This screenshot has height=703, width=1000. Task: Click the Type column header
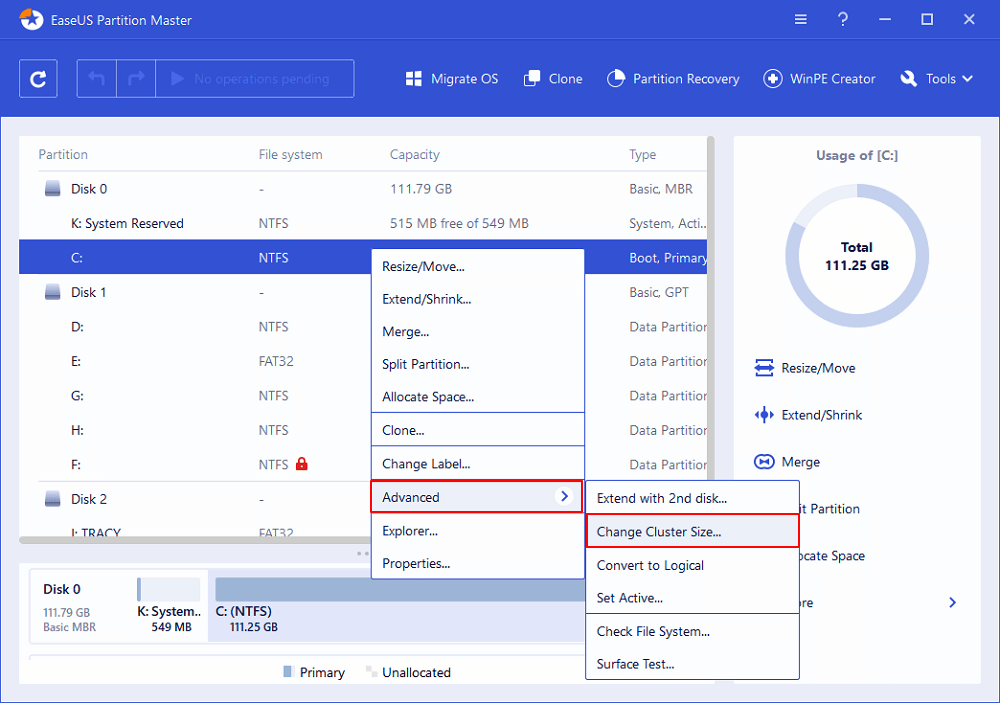tap(642, 154)
